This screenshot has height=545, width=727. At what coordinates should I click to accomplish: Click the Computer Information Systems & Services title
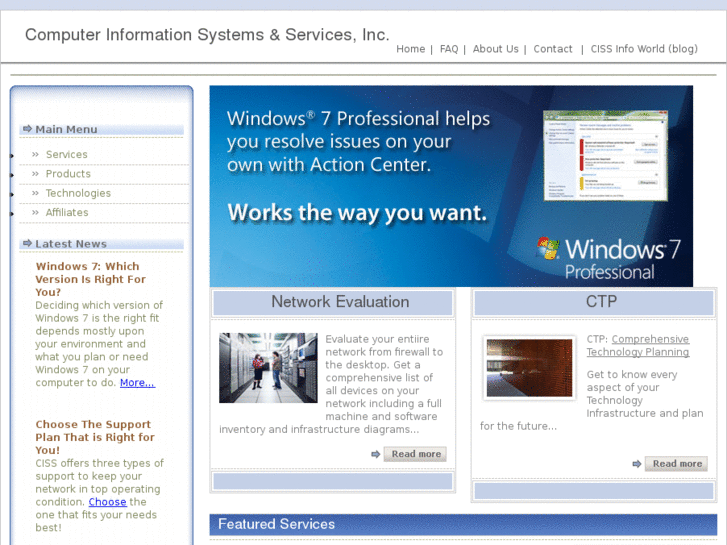click(207, 35)
